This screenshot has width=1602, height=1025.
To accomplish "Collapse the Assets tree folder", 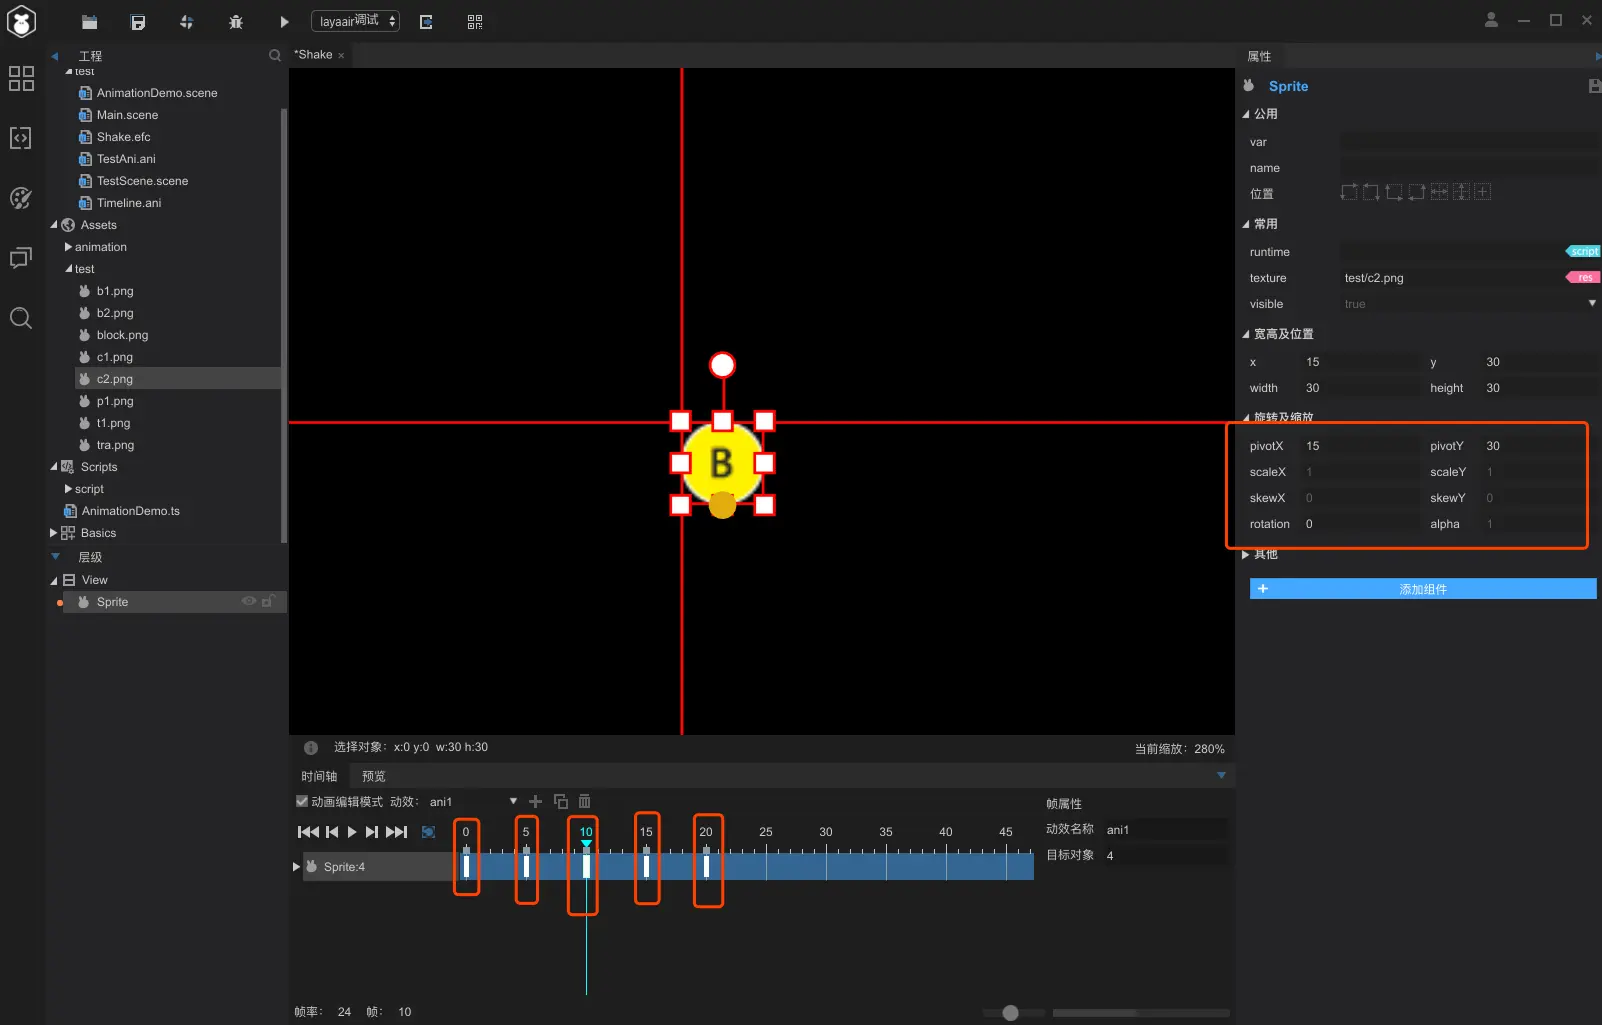I will pos(54,225).
